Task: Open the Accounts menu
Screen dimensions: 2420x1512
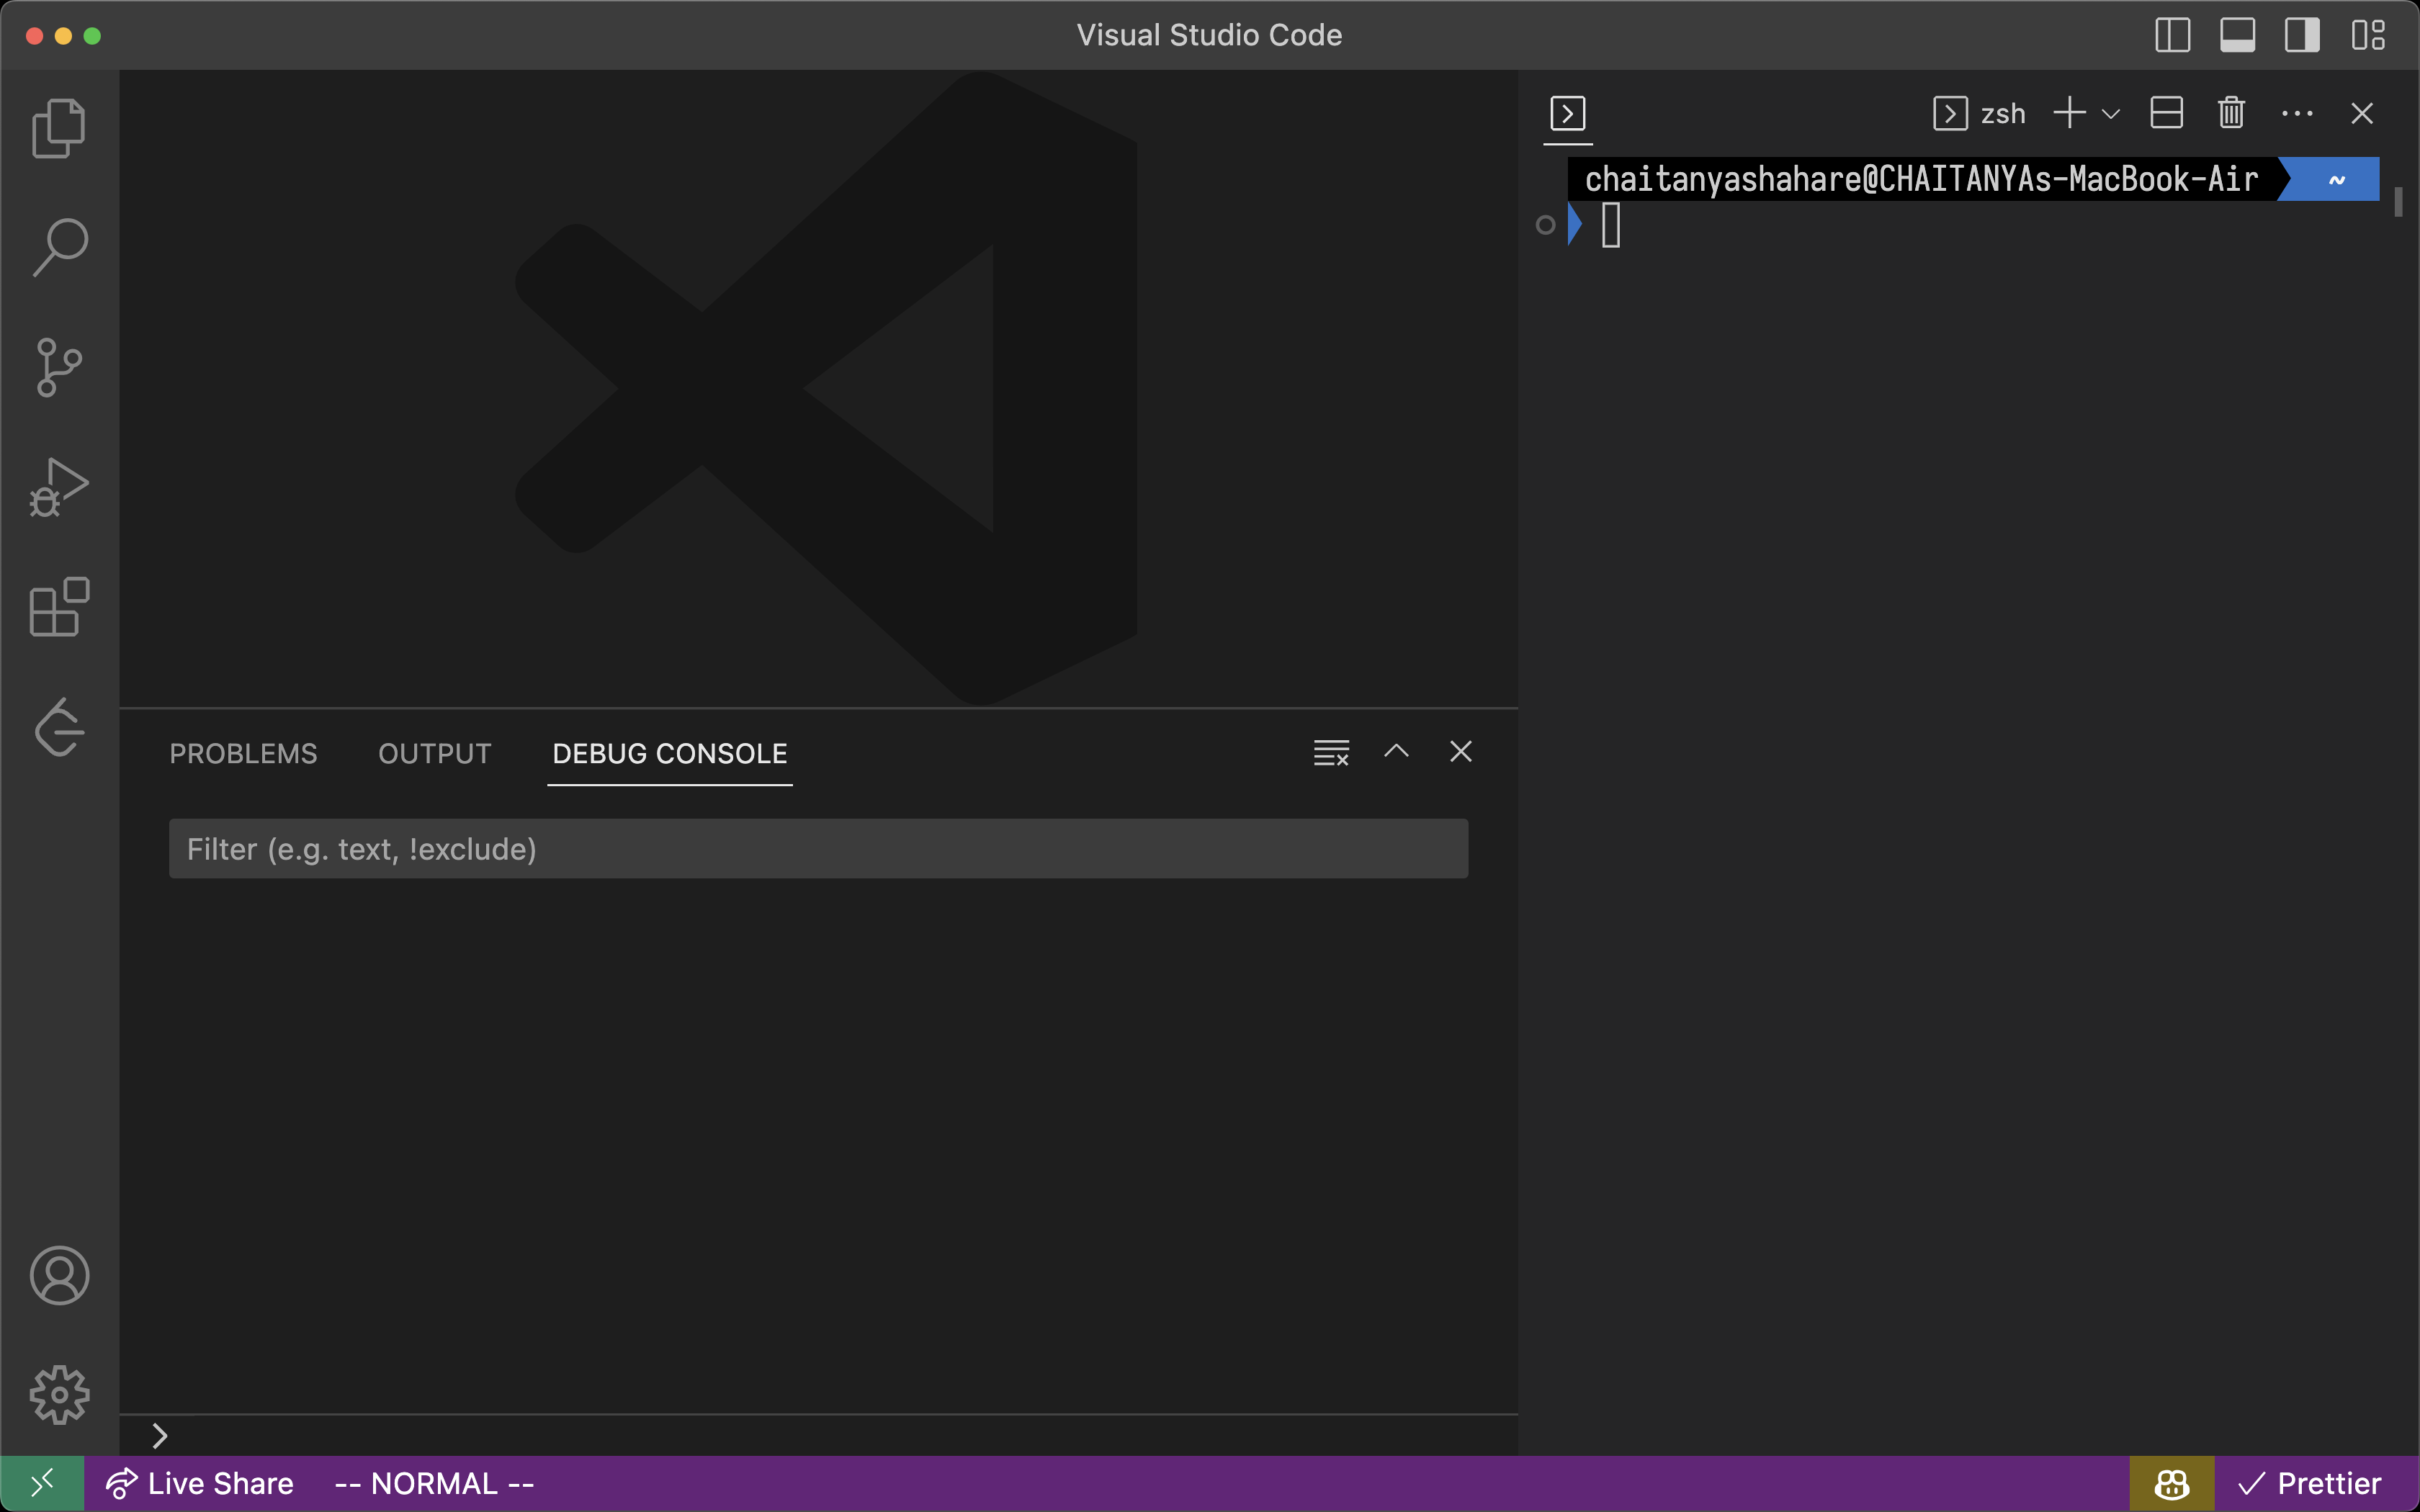Action: pyautogui.click(x=59, y=1275)
